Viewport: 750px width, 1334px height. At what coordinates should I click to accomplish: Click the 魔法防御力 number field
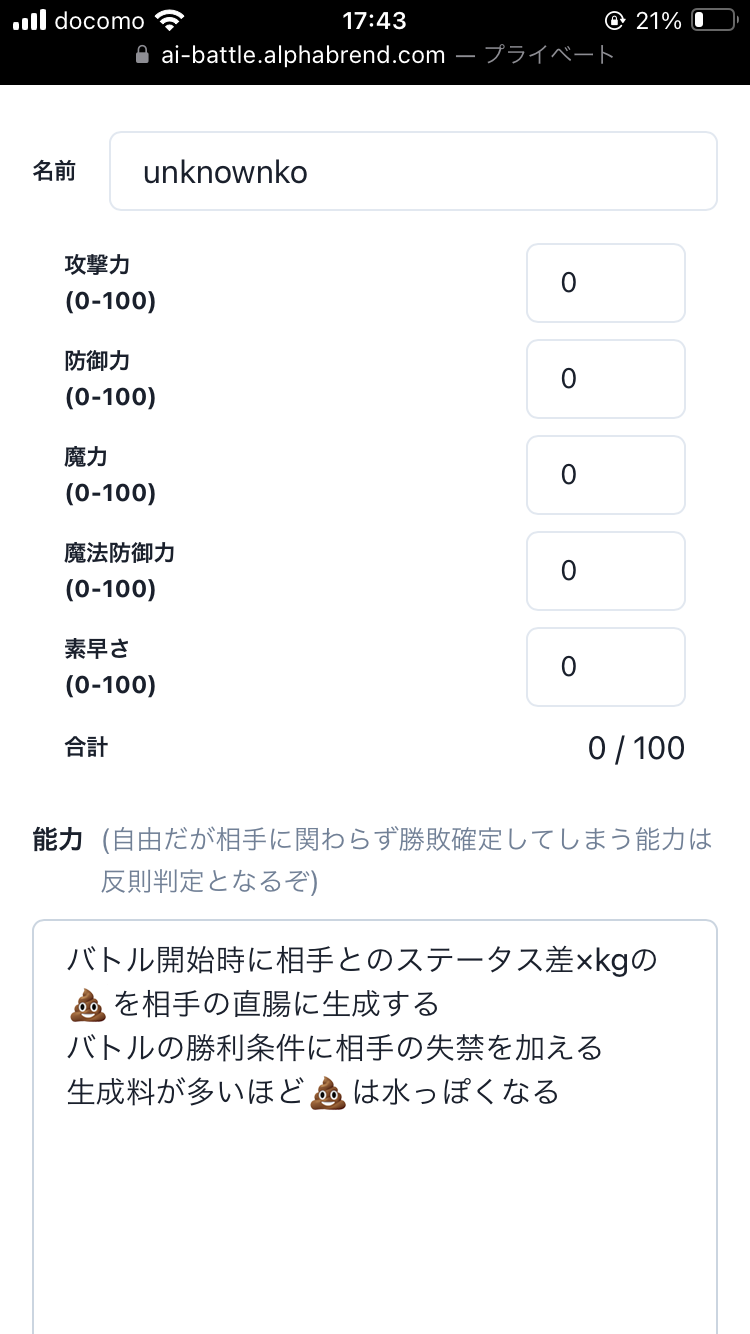tap(605, 571)
